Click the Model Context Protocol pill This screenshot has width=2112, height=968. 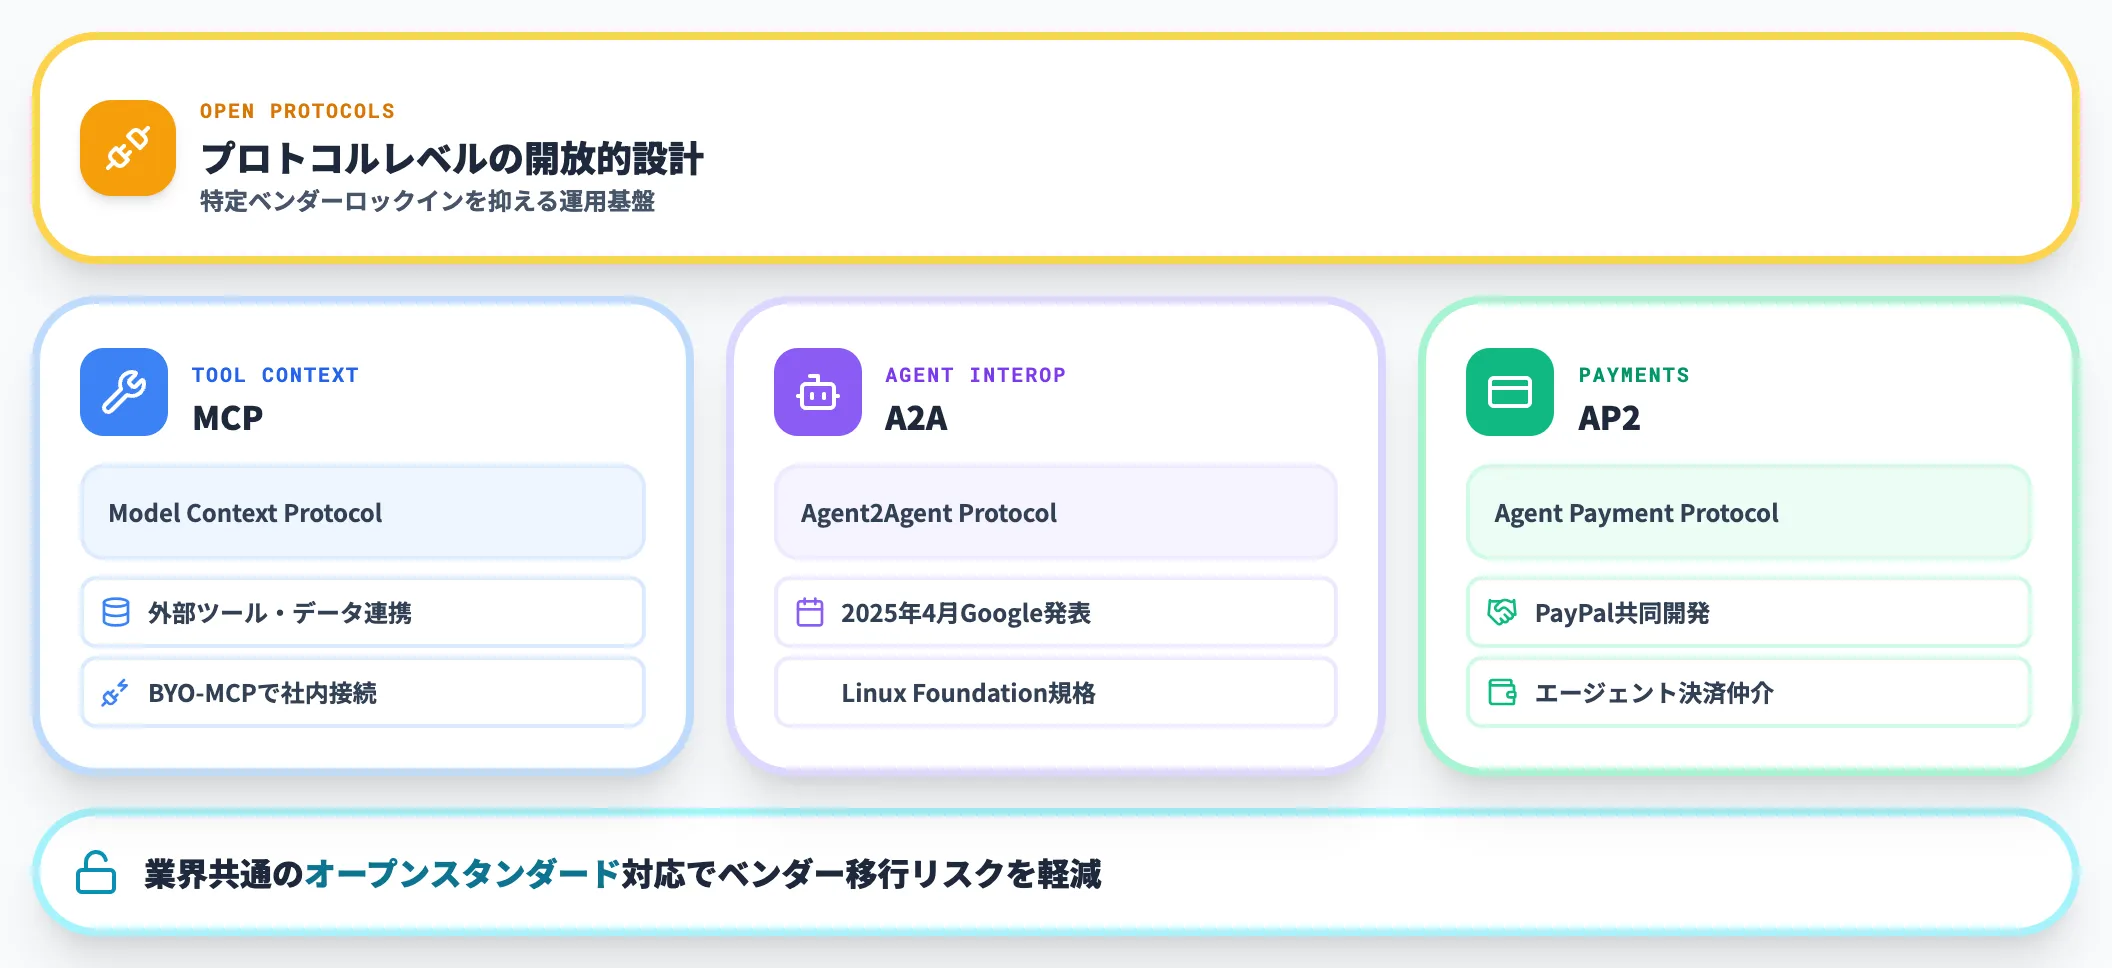(362, 512)
